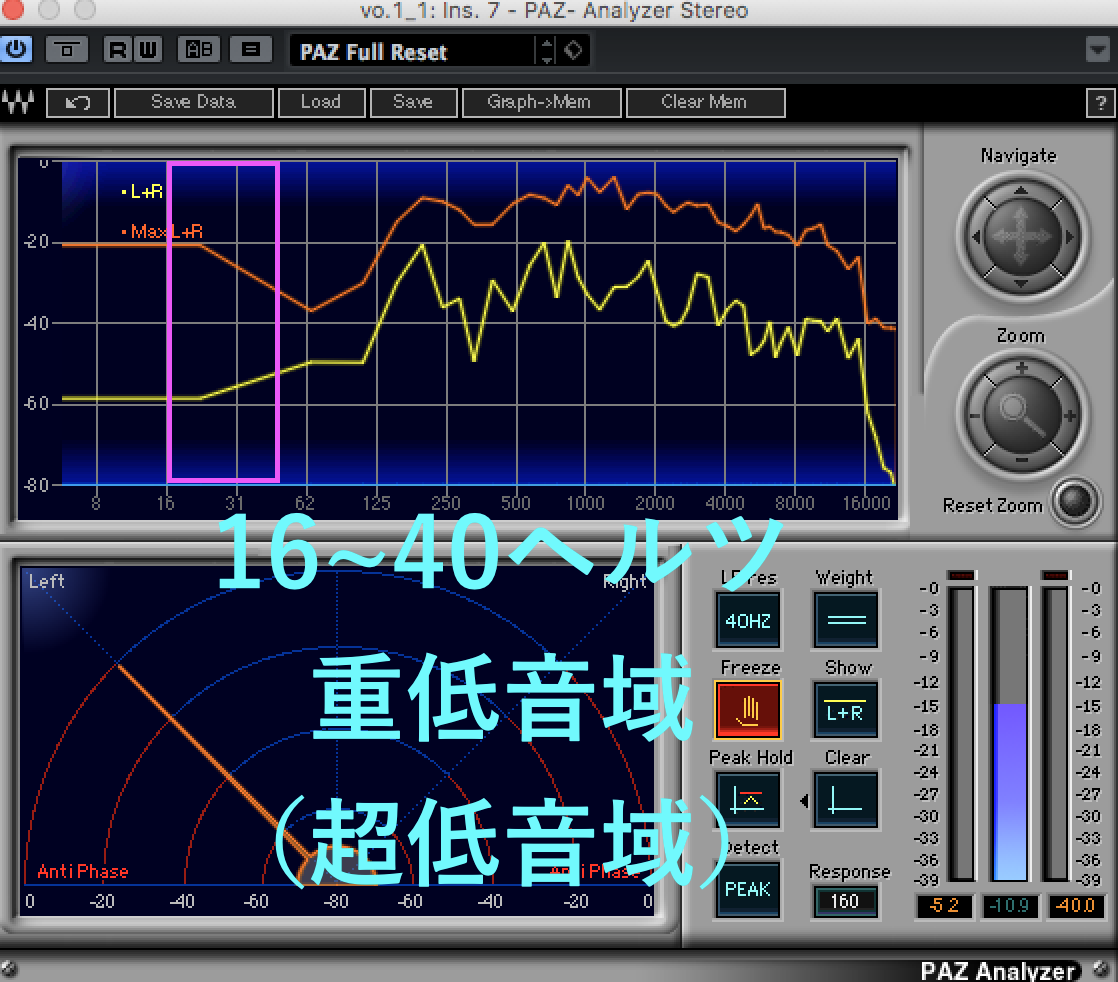1118x982 pixels.
Task: Click the left Anti Phase label
Action: point(83,871)
